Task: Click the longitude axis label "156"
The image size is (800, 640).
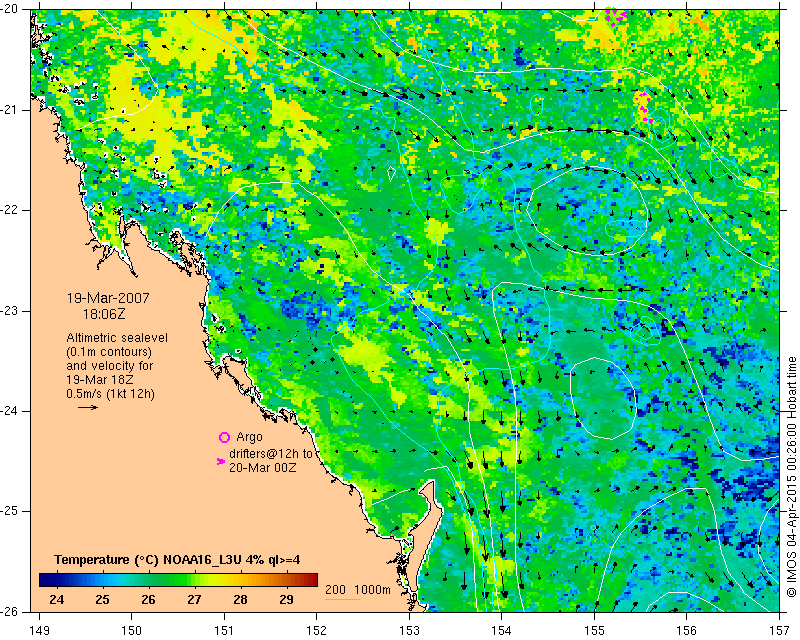Action: tap(687, 631)
